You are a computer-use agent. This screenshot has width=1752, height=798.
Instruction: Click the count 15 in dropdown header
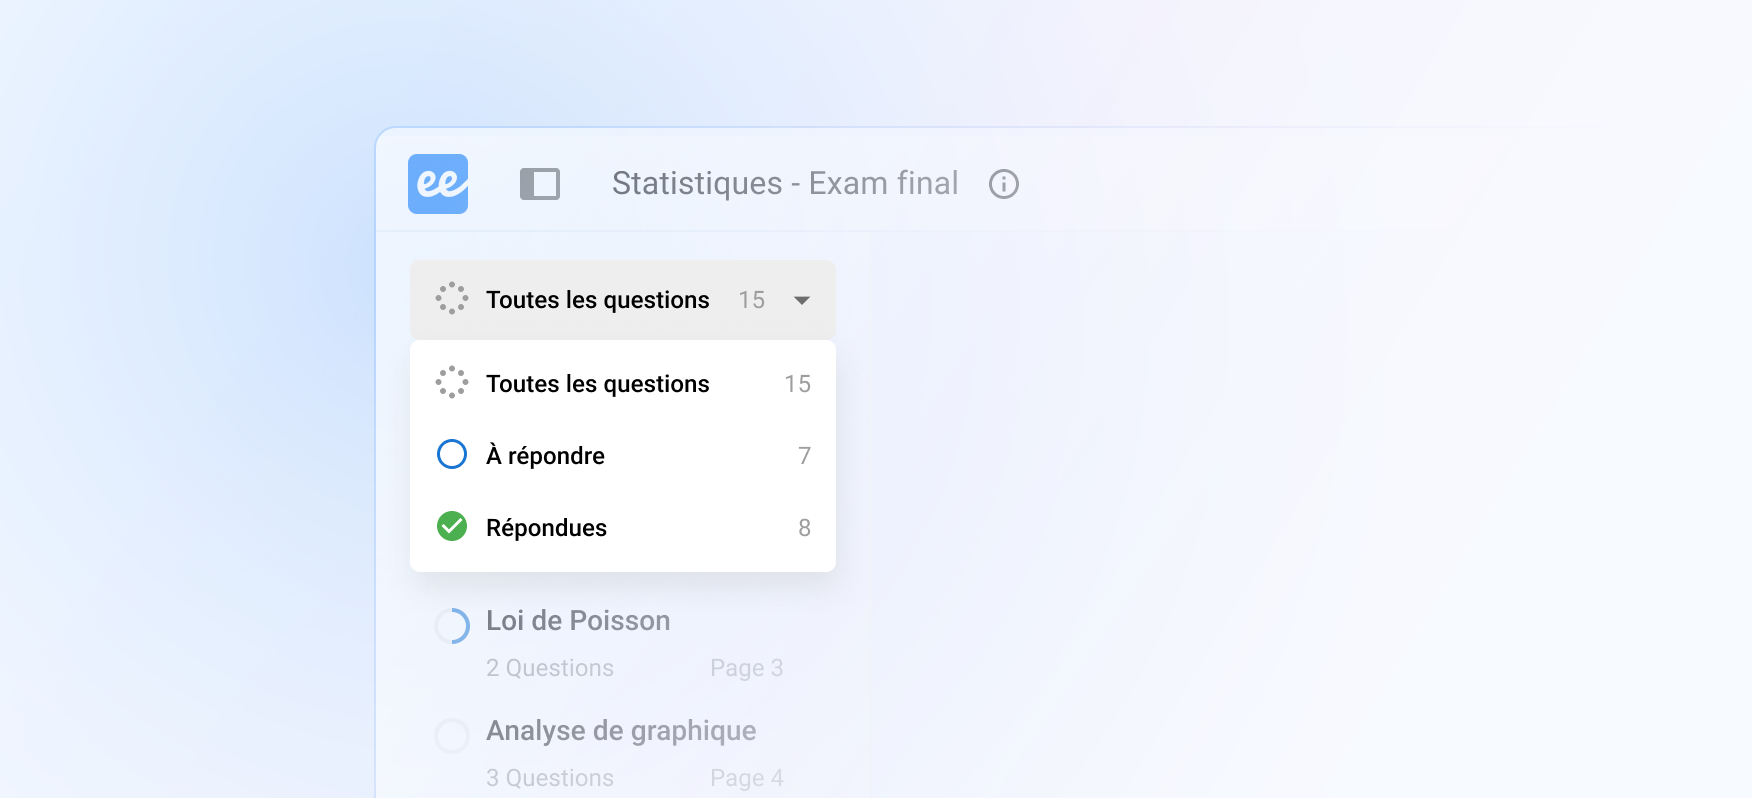[751, 300]
